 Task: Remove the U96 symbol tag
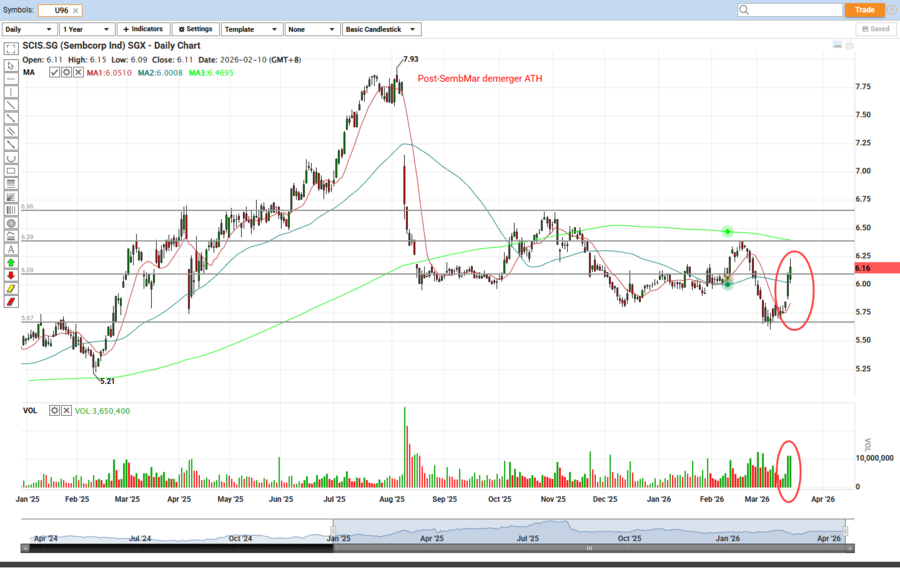coord(77,10)
